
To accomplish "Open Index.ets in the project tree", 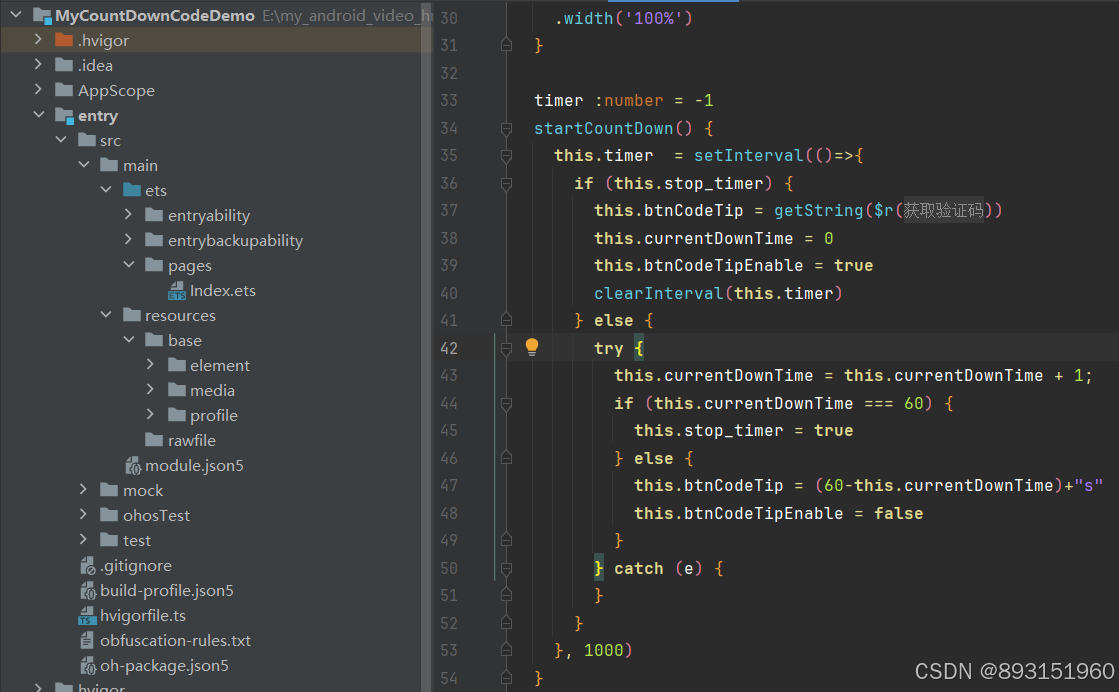I will pyautogui.click(x=223, y=290).
